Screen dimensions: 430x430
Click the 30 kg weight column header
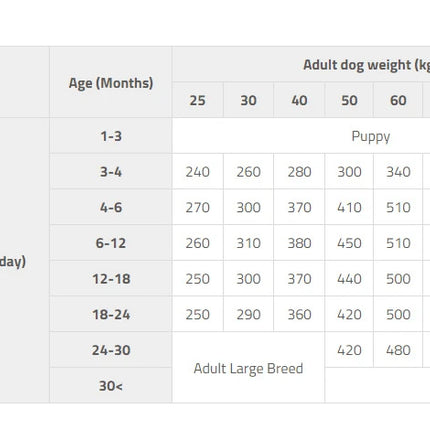click(x=248, y=100)
